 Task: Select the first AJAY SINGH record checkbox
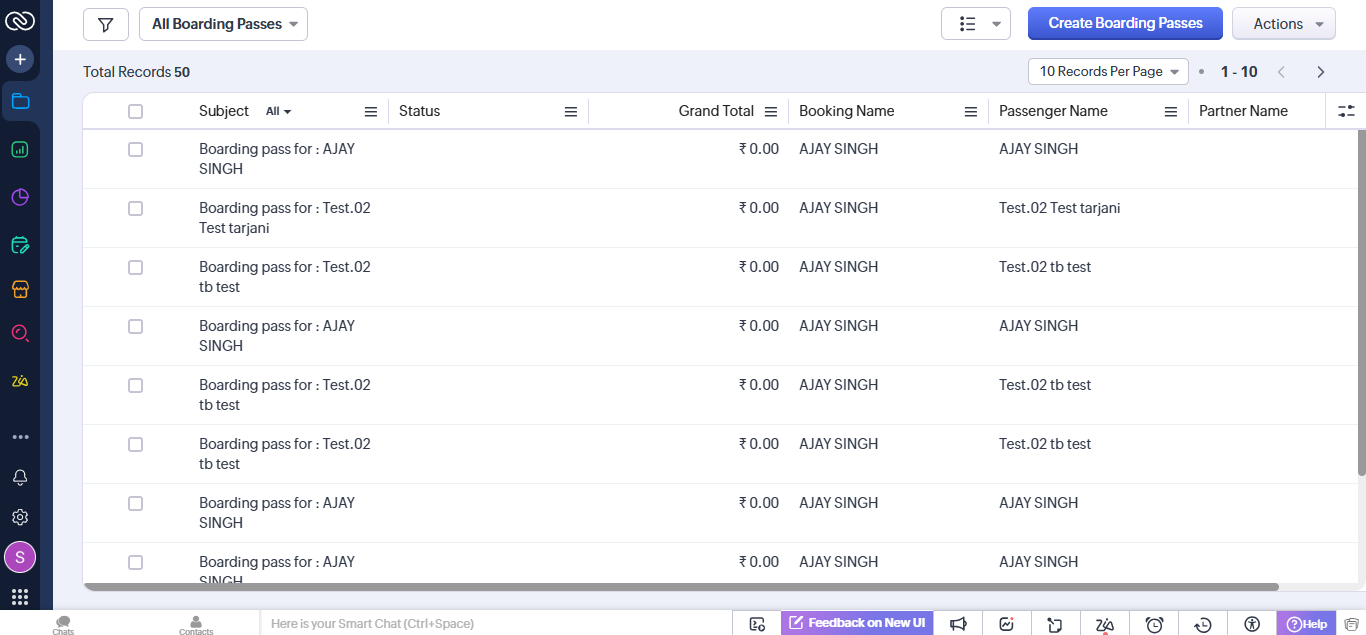(x=135, y=149)
